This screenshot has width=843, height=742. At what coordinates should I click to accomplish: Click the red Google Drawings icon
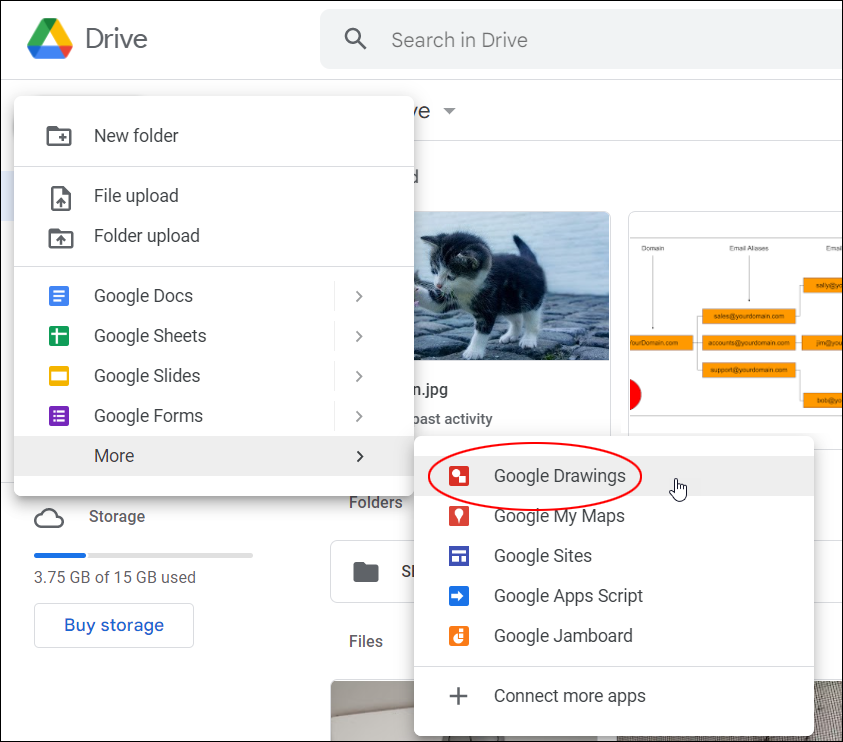tap(459, 476)
